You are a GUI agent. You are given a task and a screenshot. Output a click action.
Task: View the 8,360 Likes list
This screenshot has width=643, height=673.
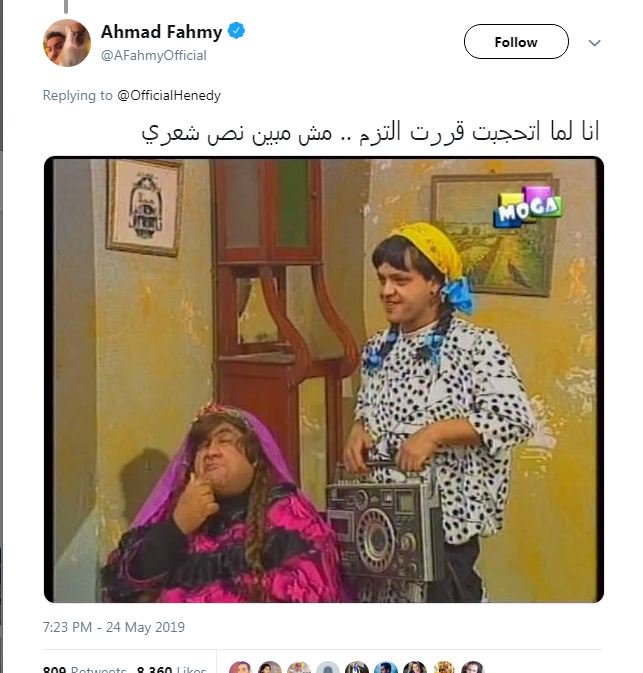click(x=172, y=669)
